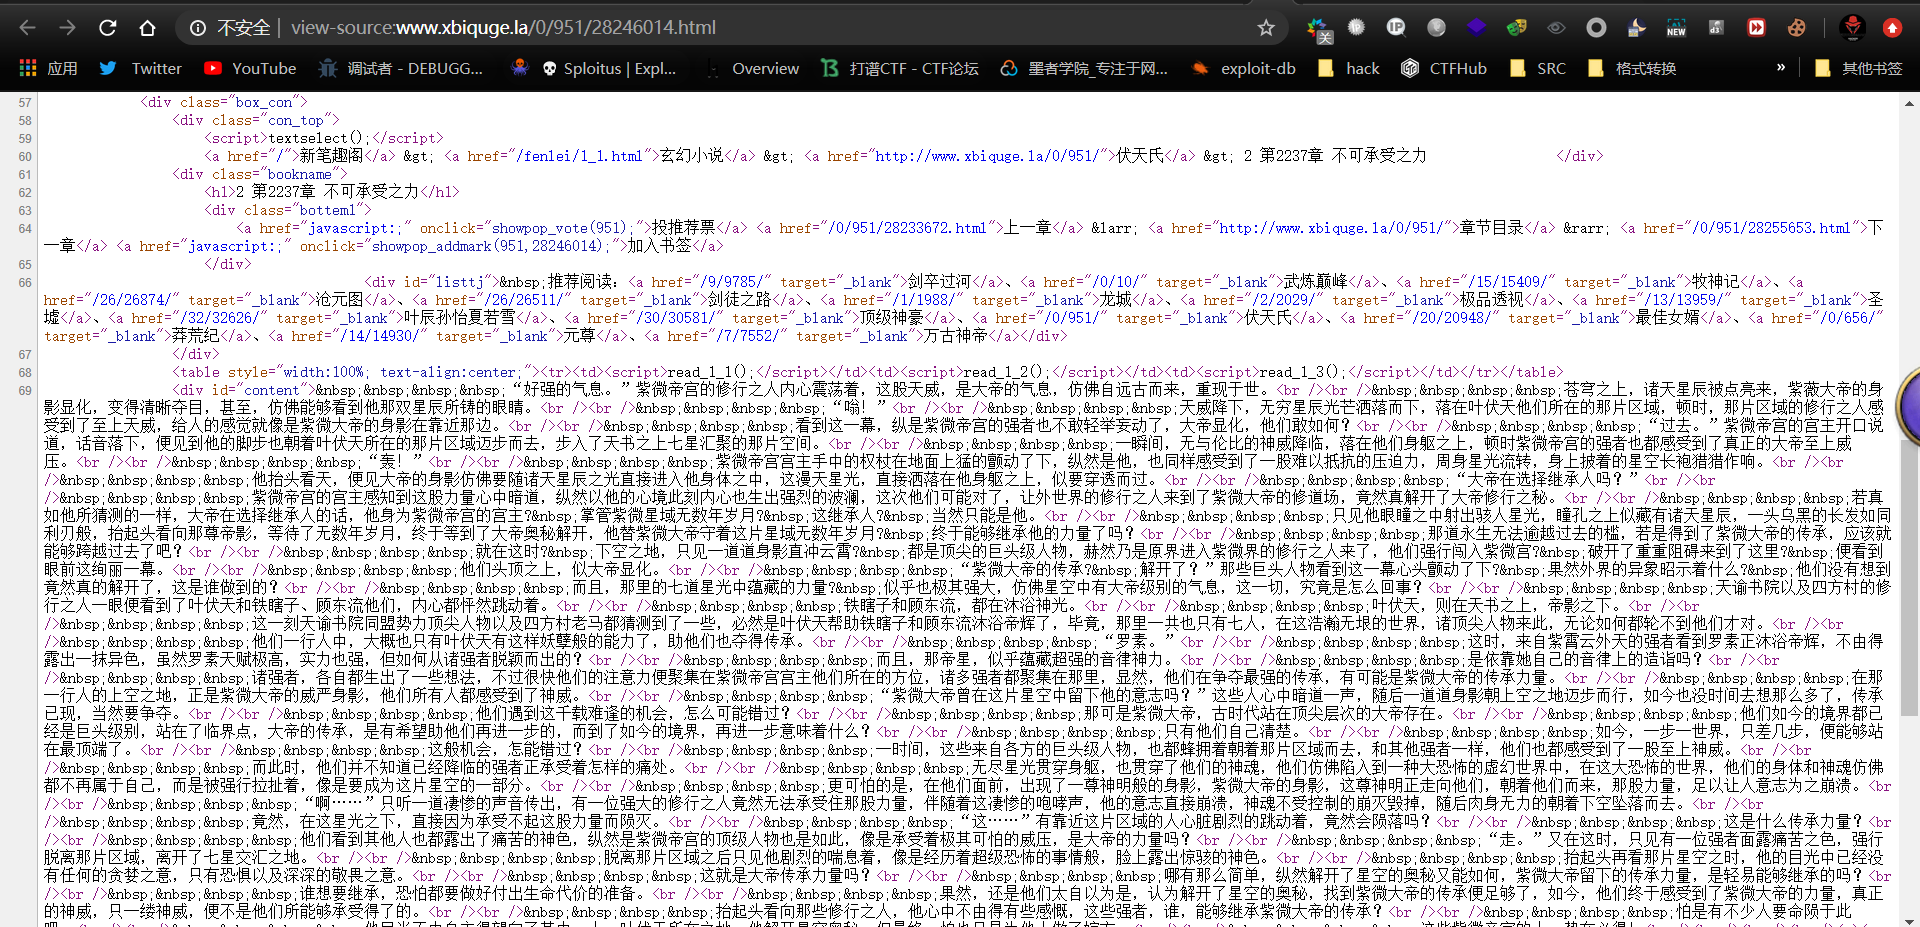
Task: Open the IP lookup magnifier extension
Action: 1396,27
